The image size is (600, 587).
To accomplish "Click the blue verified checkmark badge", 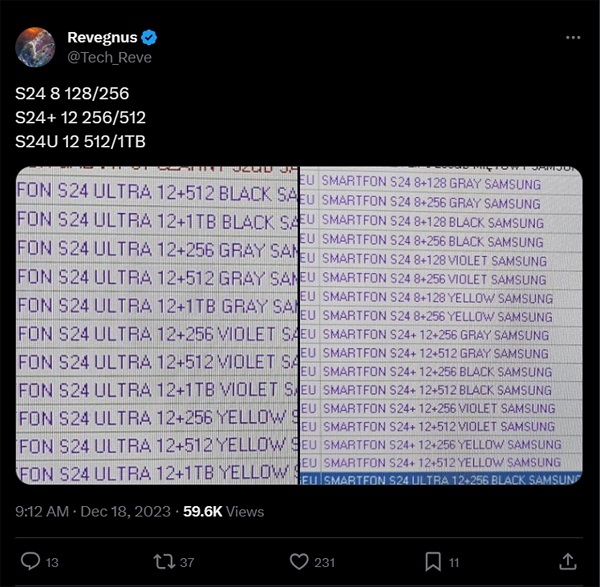I will (x=149, y=38).
